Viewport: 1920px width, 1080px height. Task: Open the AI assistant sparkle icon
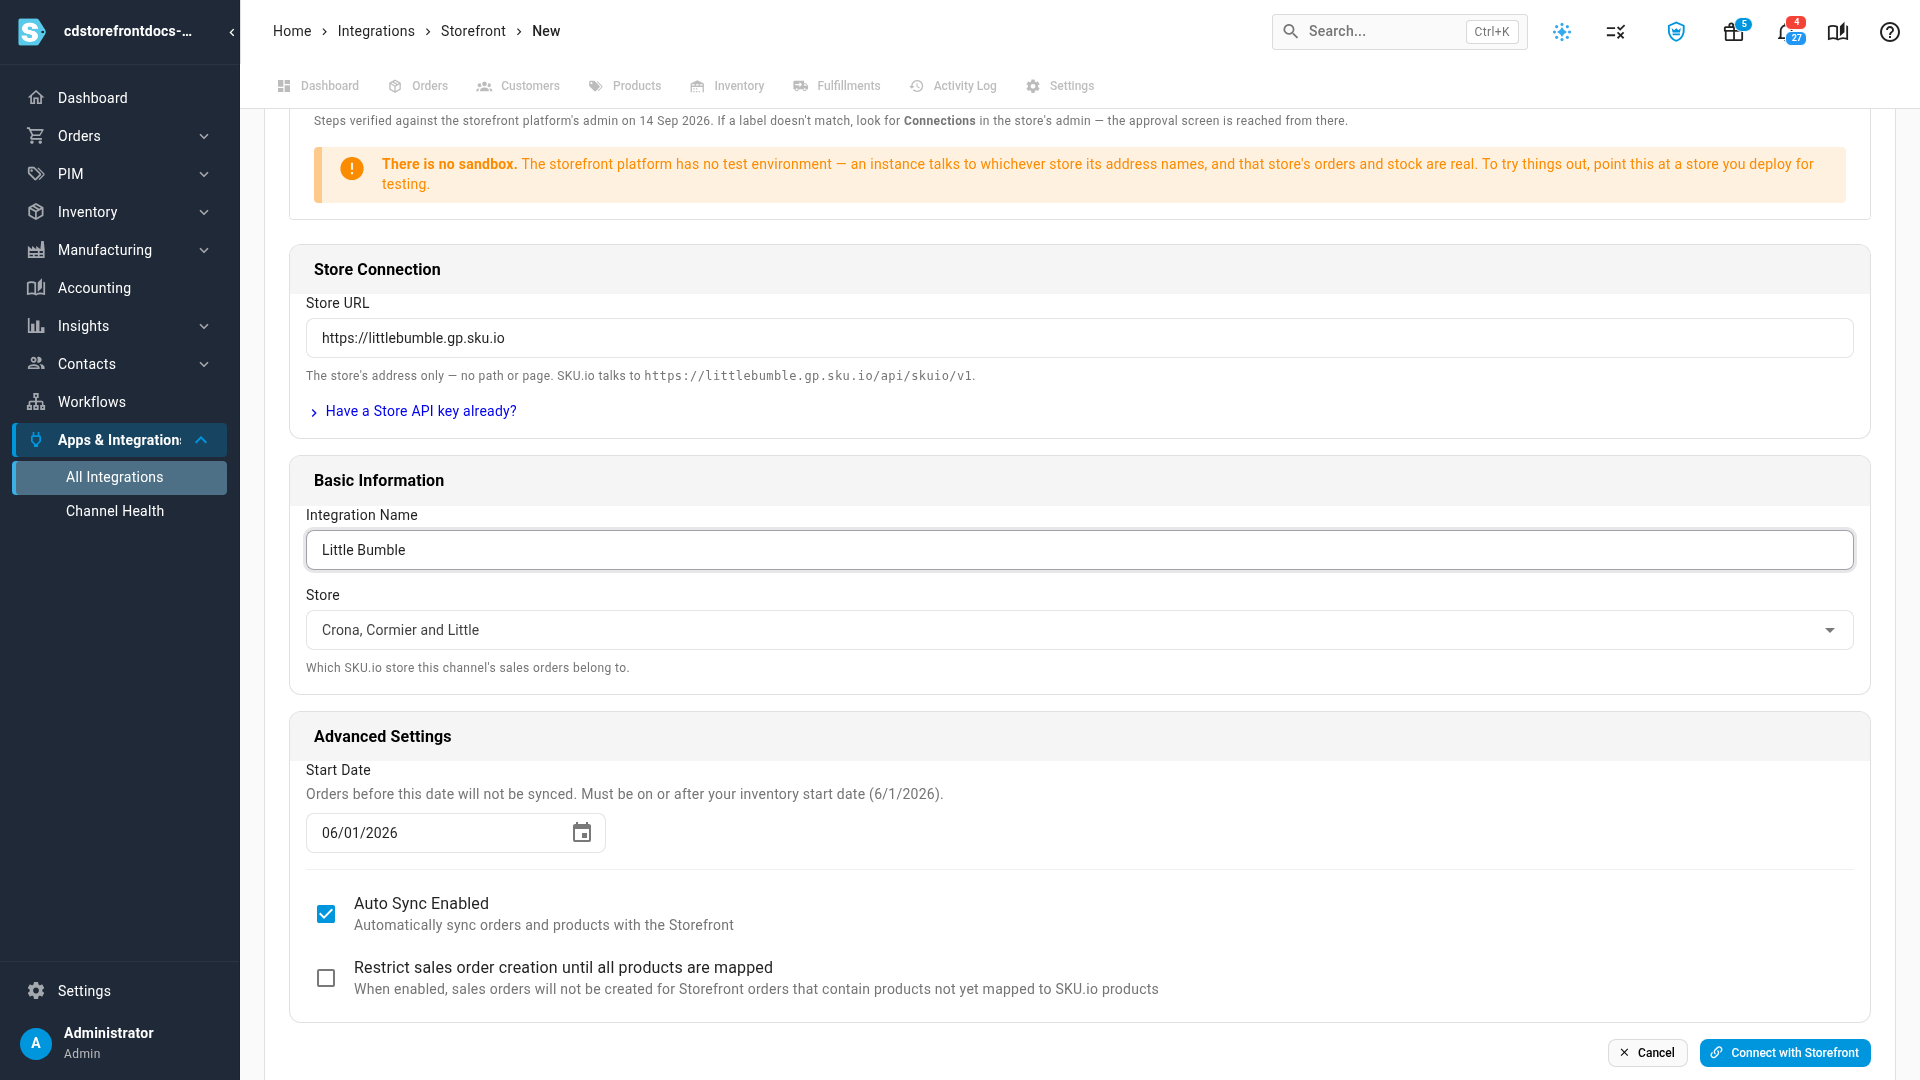[x=1562, y=32]
